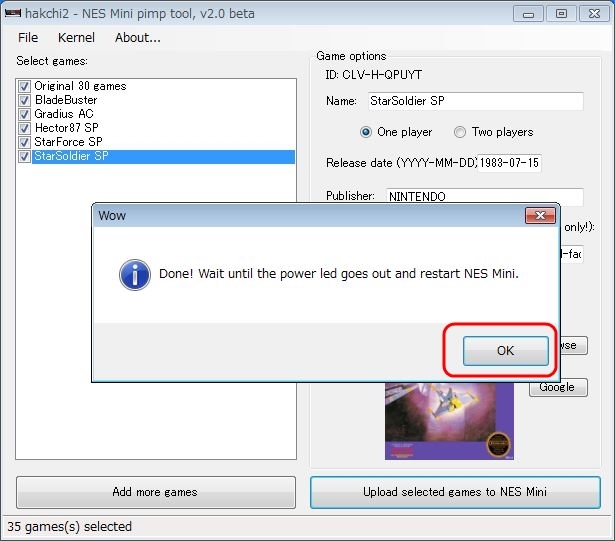
Task: Uncheck StarSoldier SP checkbox
Action: pyautogui.click(x=24, y=156)
